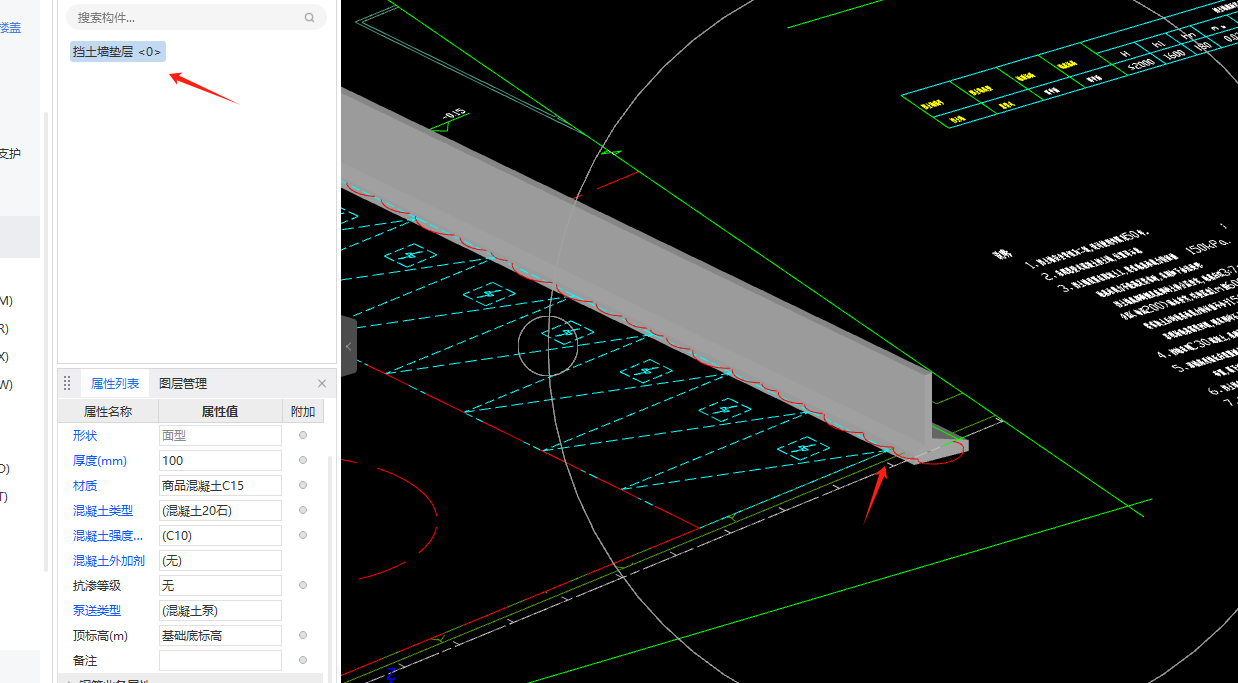This screenshot has width=1238, height=683.
Task: Click the properties panel drag handle dots
Action: point(67,383)
